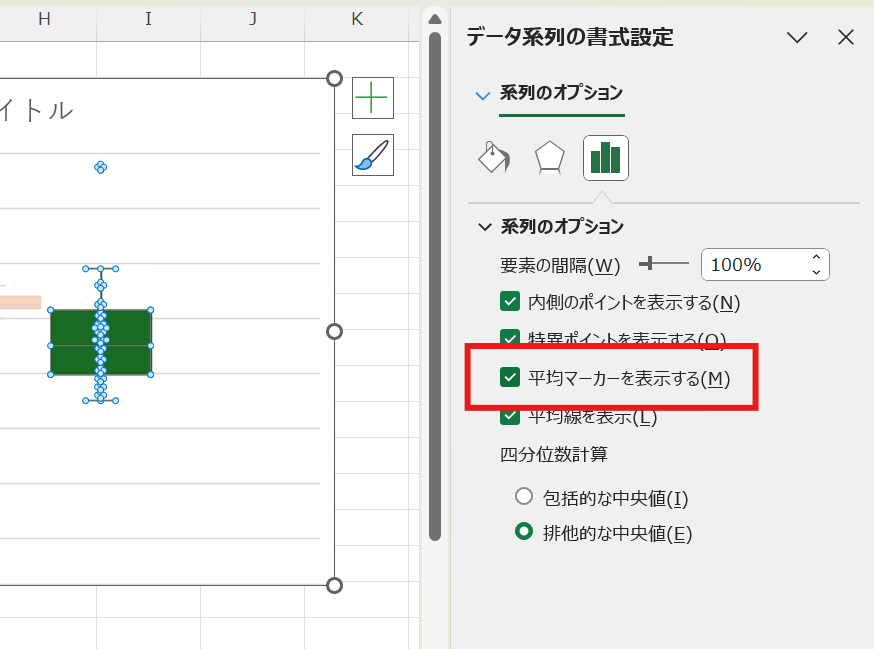Collapse the lower 系列のオプション subsection
874x649 pixels.
pos(483,227)
